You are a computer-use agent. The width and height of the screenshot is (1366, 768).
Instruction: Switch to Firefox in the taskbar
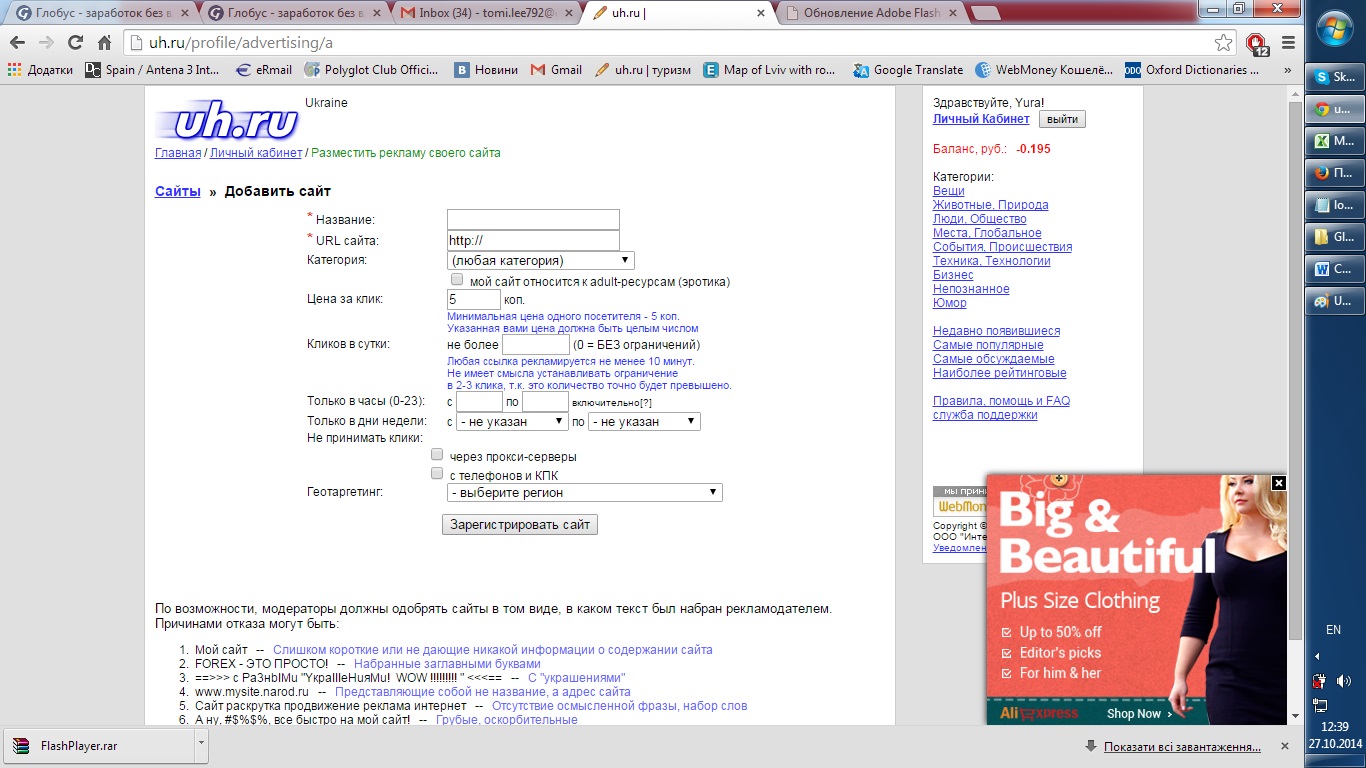tap(1335, 173)
